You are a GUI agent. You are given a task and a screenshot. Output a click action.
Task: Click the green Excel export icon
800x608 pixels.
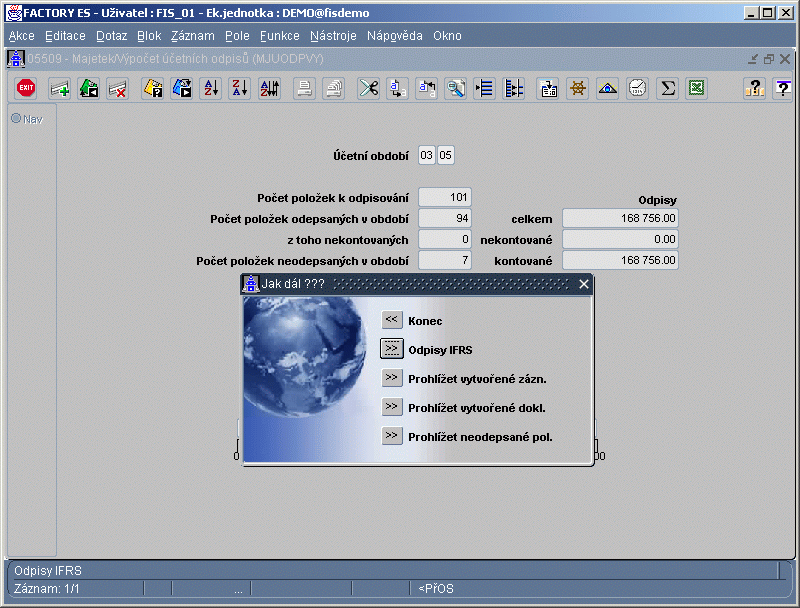pyautogui.click(x=696, y=88)
